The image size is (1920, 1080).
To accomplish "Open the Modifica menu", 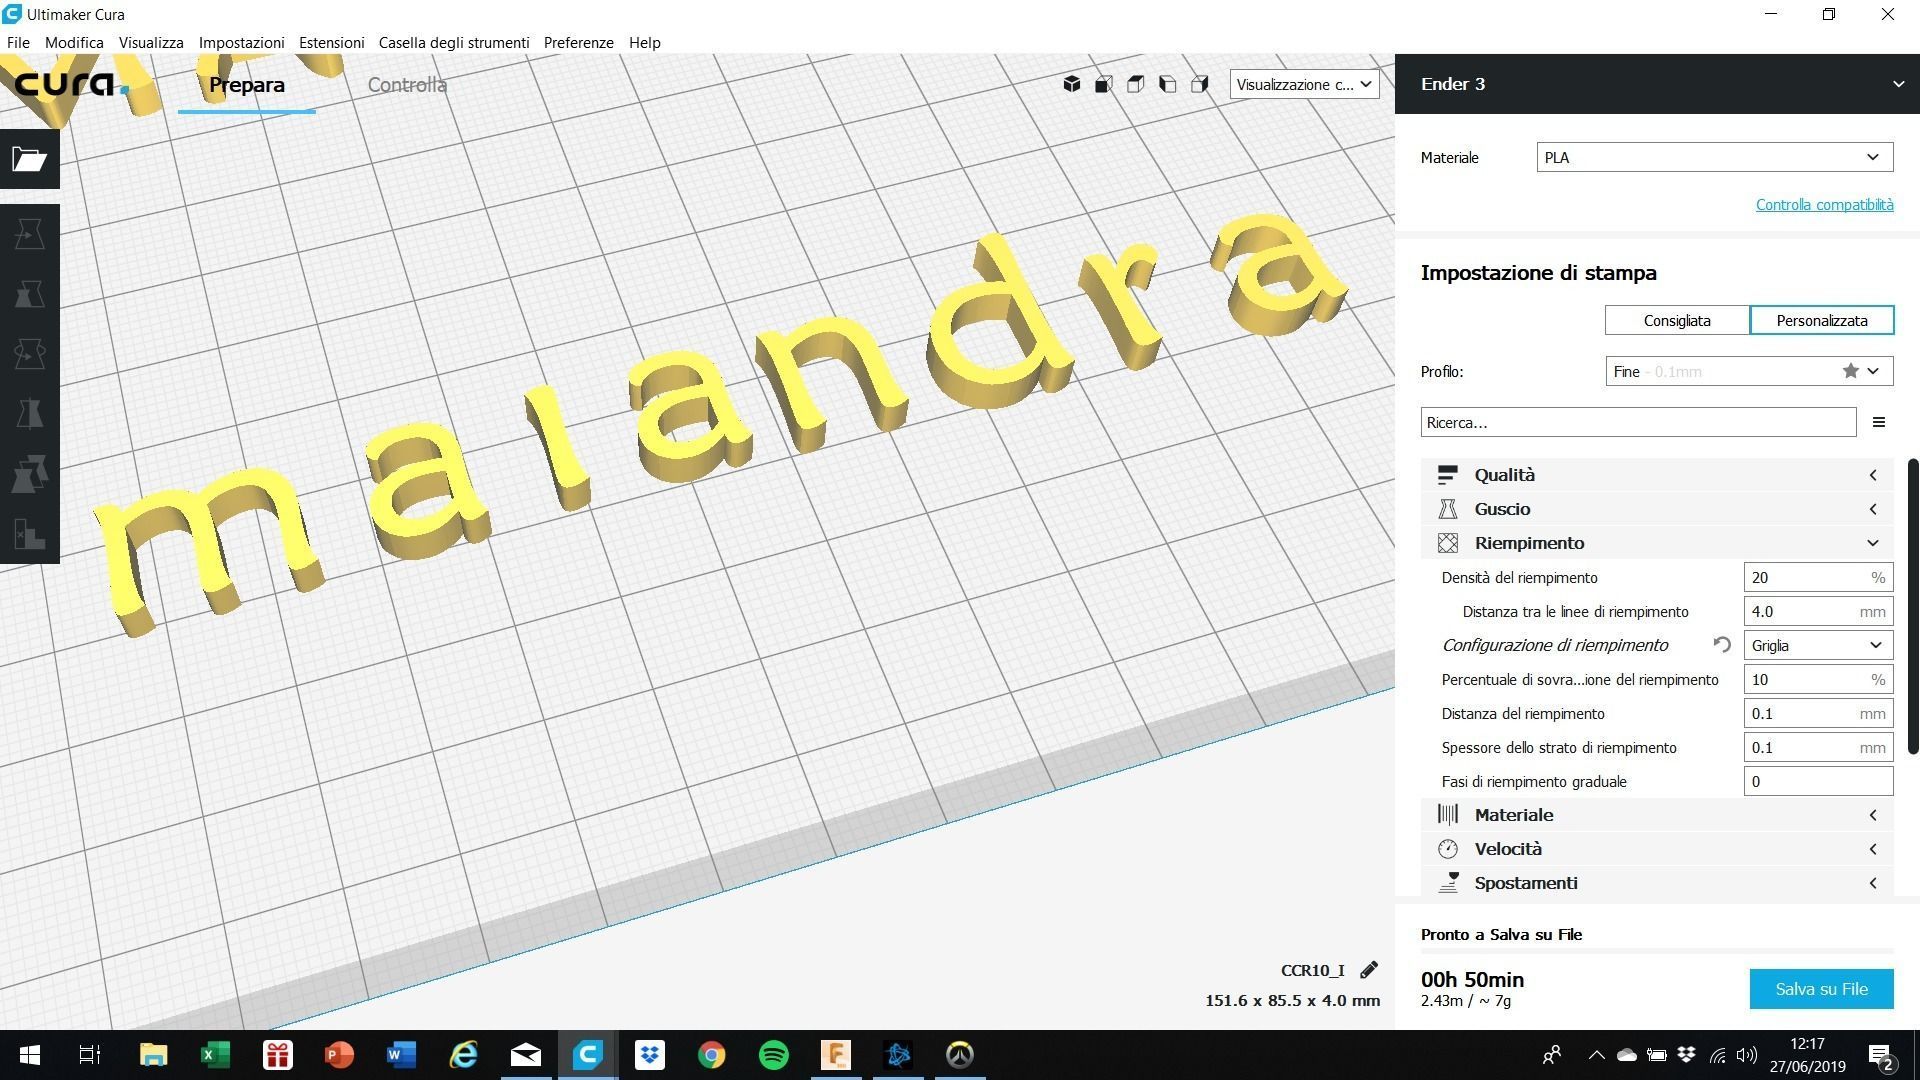I will coord(74,42).
